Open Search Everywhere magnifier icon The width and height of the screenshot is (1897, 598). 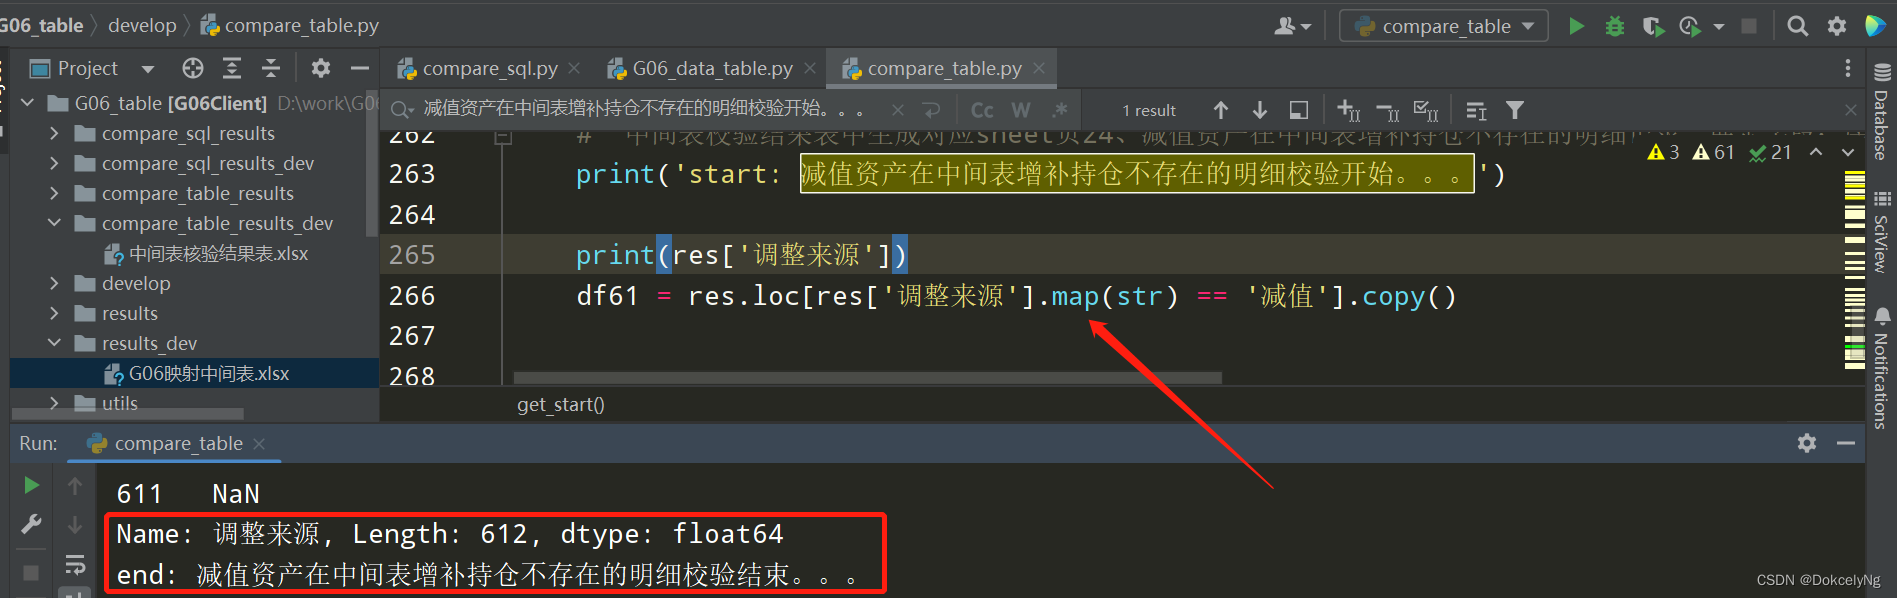1798,26
